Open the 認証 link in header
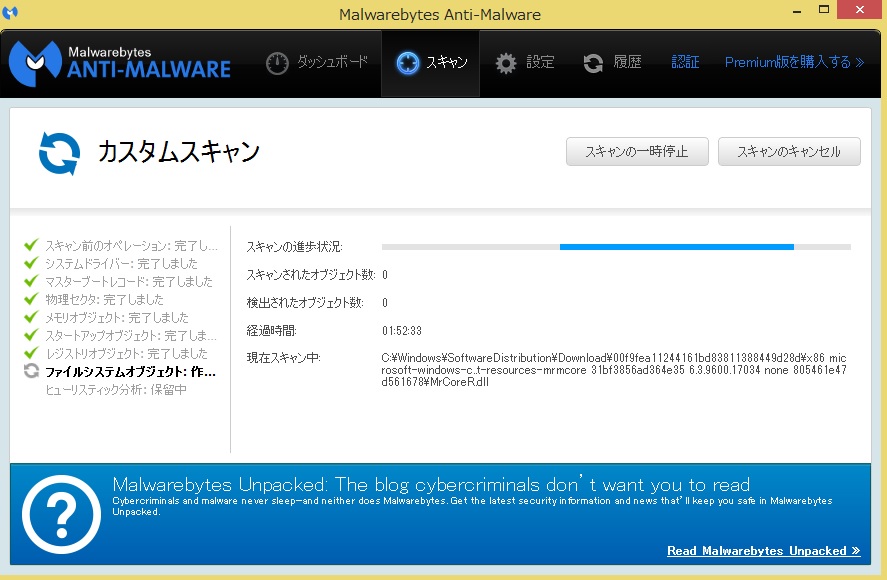 coord(685,62)
